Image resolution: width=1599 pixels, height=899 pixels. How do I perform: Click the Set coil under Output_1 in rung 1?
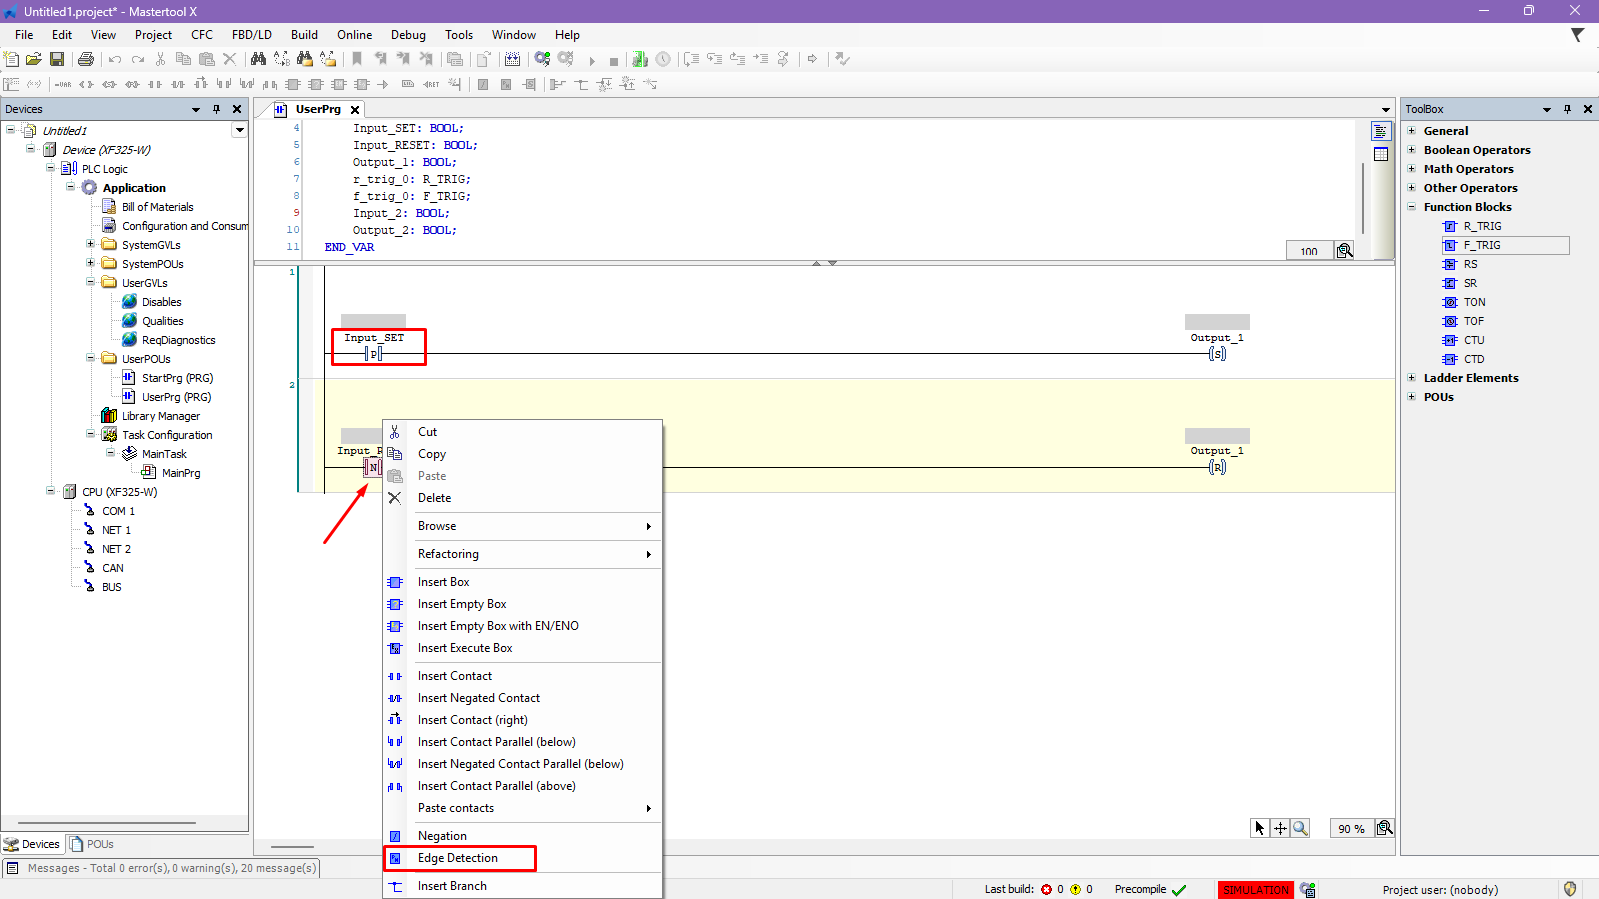pyautogui.click(x=1217, y=354)
